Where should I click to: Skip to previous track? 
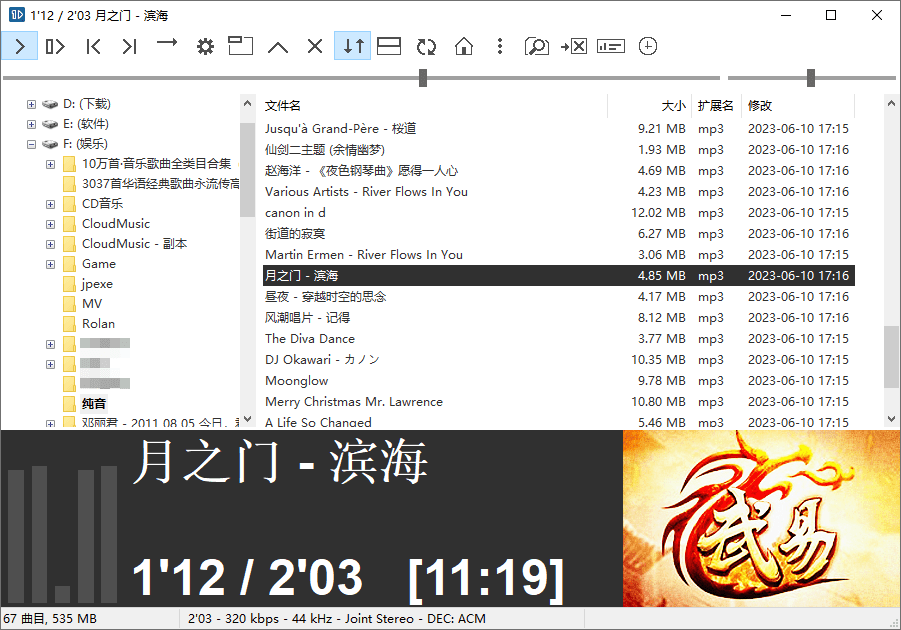pos(93,46)
